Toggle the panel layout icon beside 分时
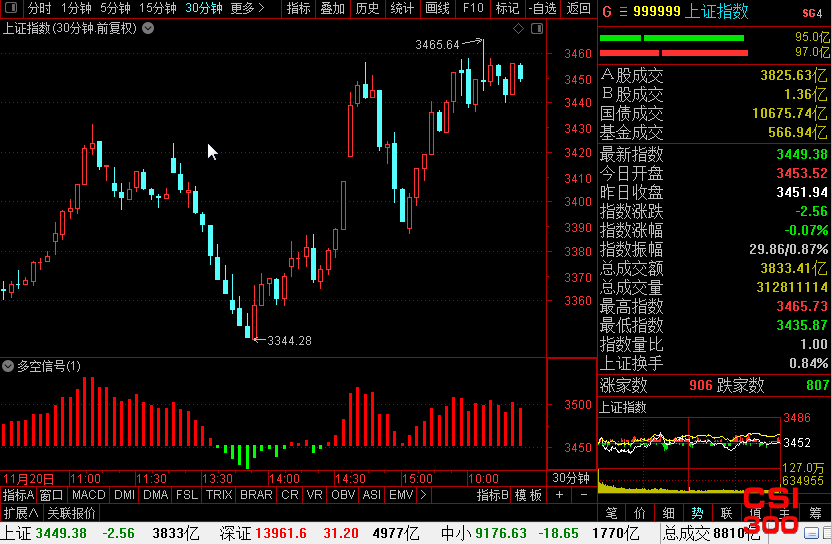Screen dimensions: 832x544 tap(11, 8)
